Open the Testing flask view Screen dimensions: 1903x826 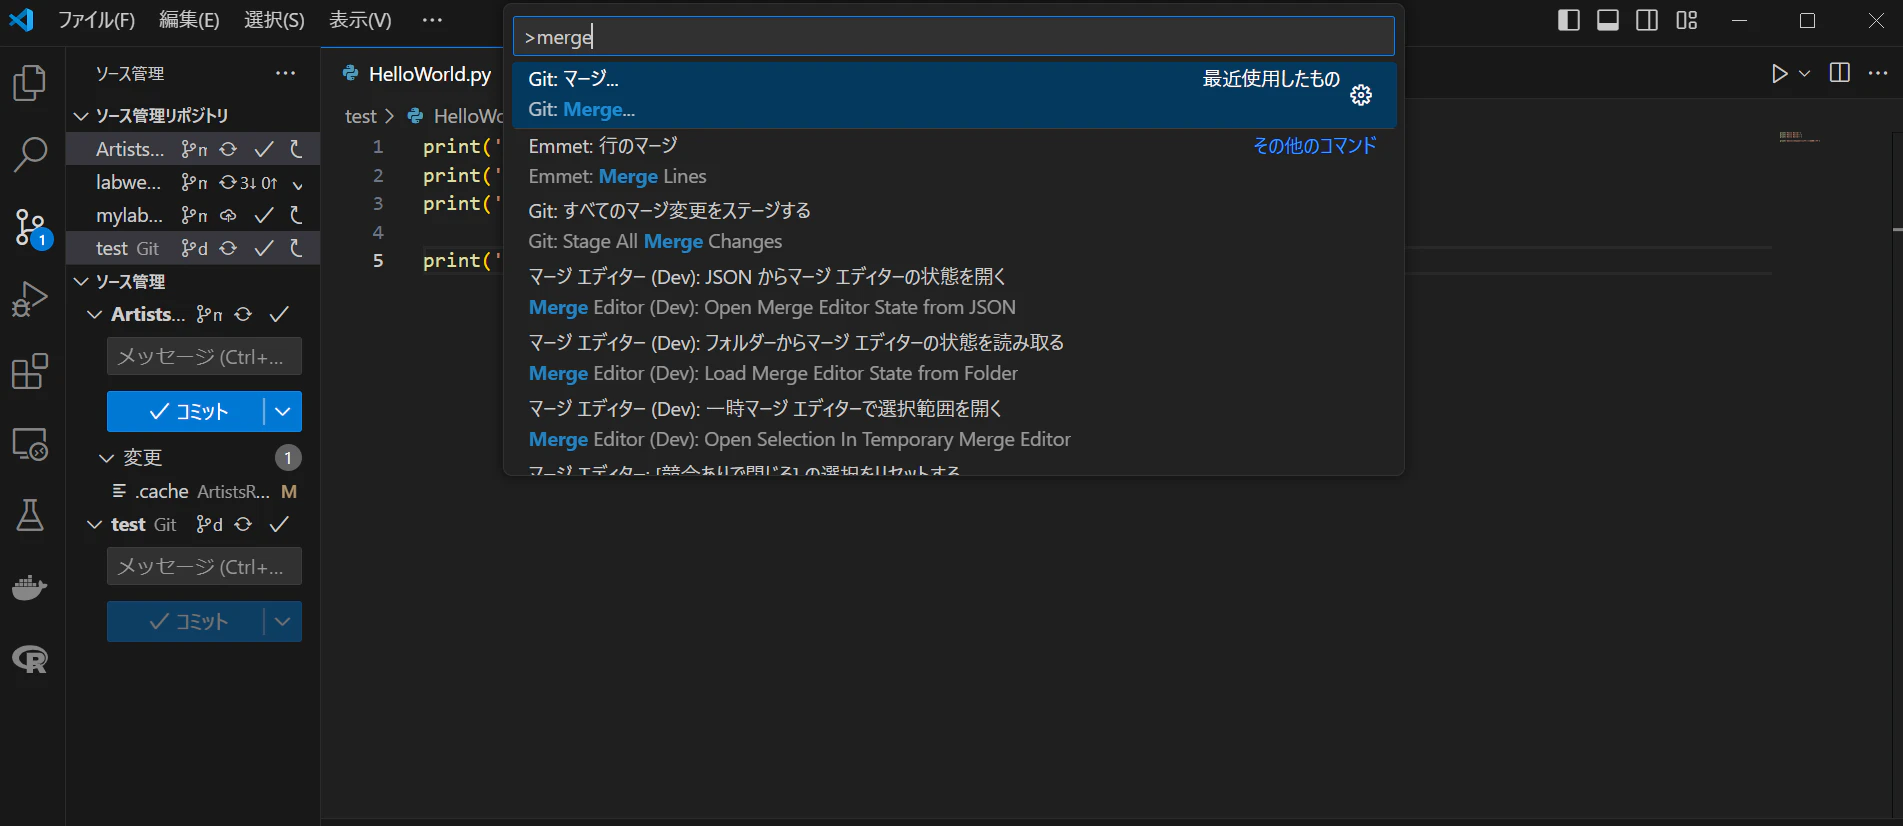pos(30,515)
